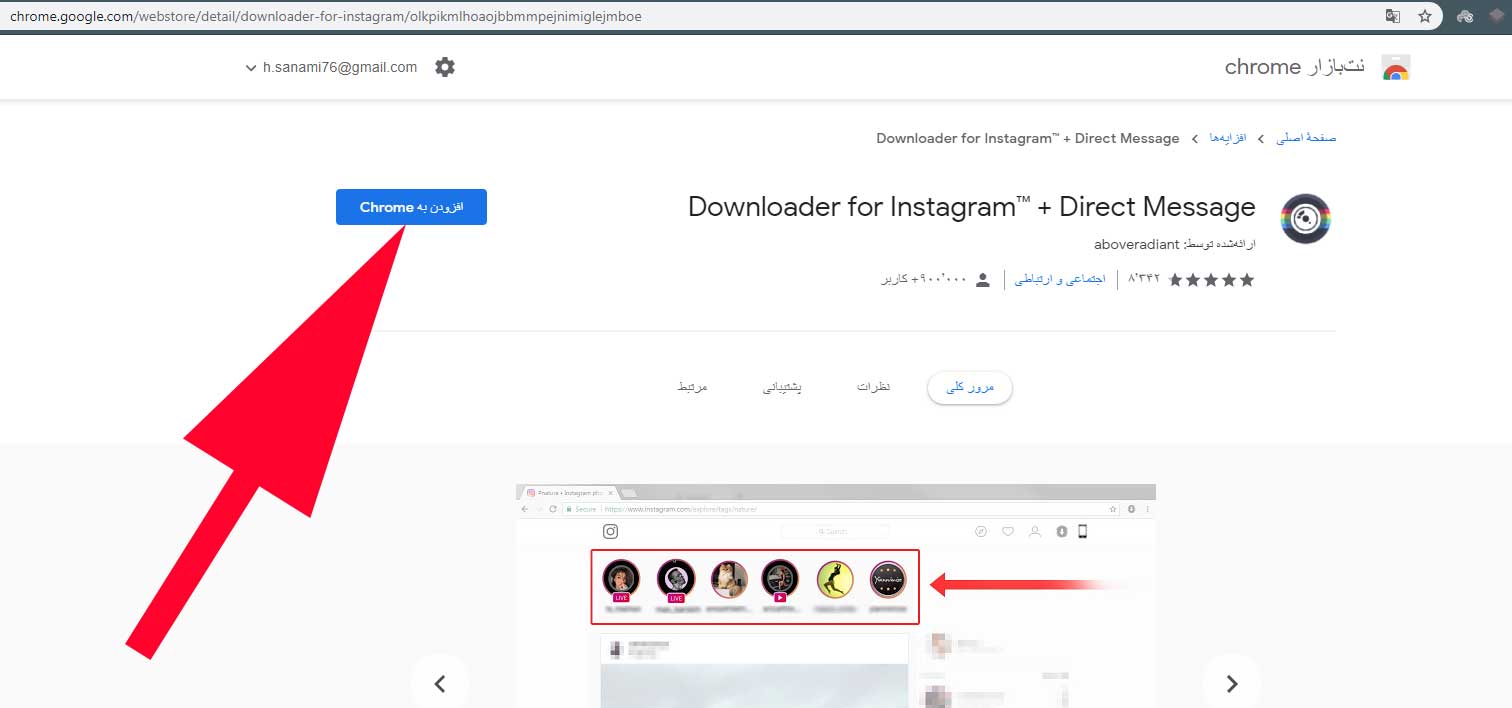Click the user-count person icon near ۹۰۰٬۰۰۰+
The height and width of the screenshot is (708, 1512).
[982, 280]
